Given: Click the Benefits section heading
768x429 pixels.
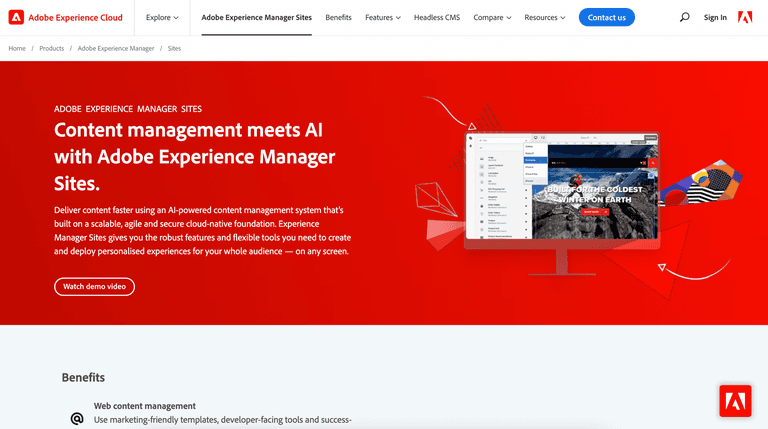Looking at the screenshot, I should tap(83, 378).
